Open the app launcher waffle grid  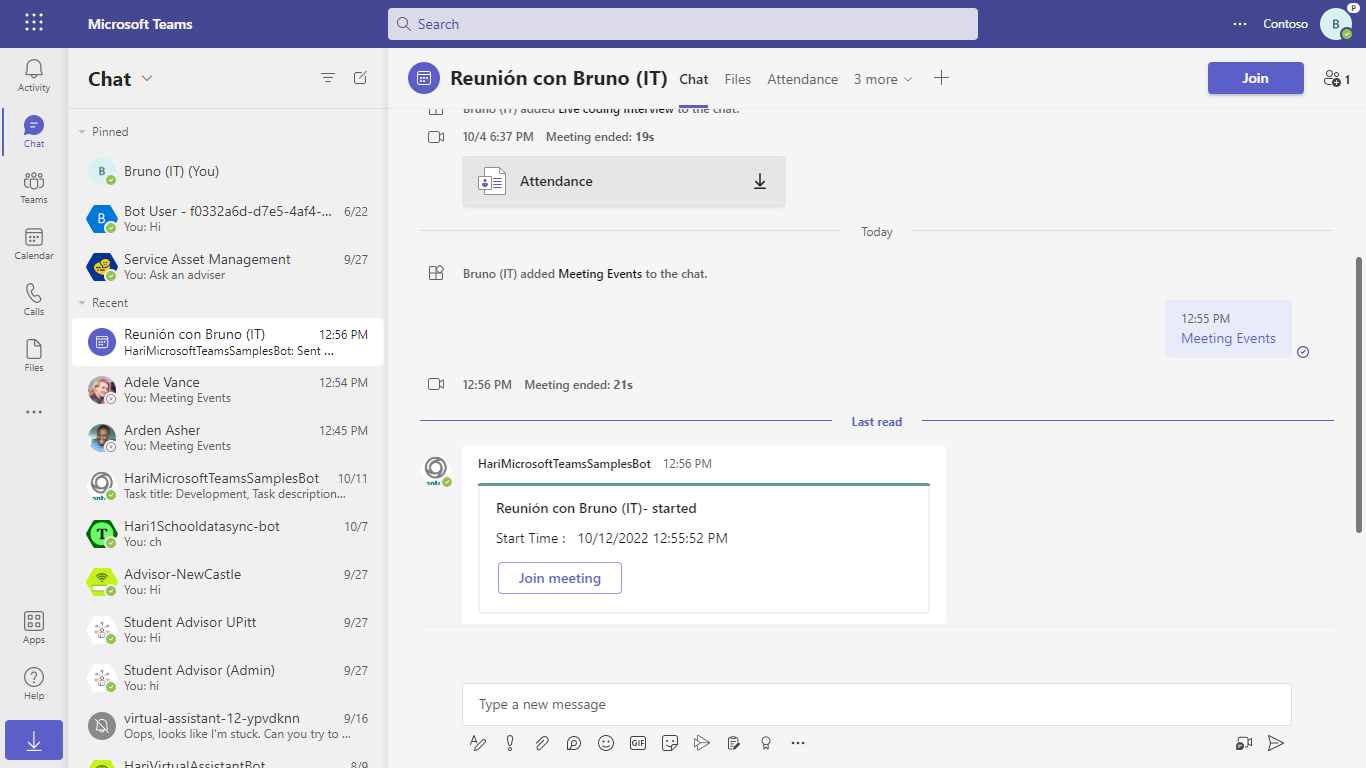coord(34,23)
